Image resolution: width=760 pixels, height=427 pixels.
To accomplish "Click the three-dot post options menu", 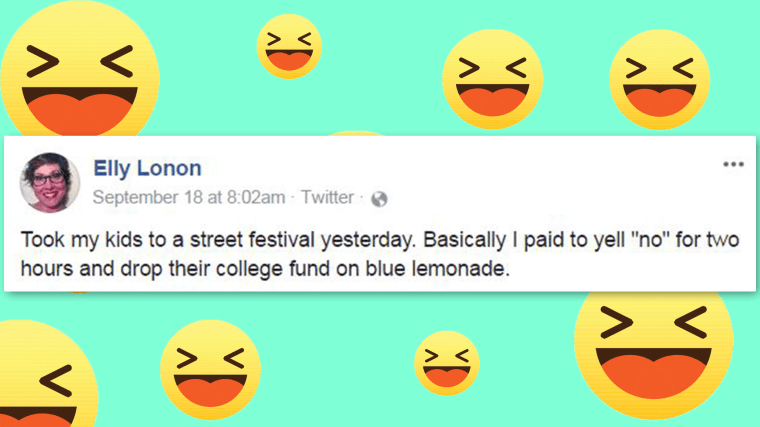I will point(733,164).
